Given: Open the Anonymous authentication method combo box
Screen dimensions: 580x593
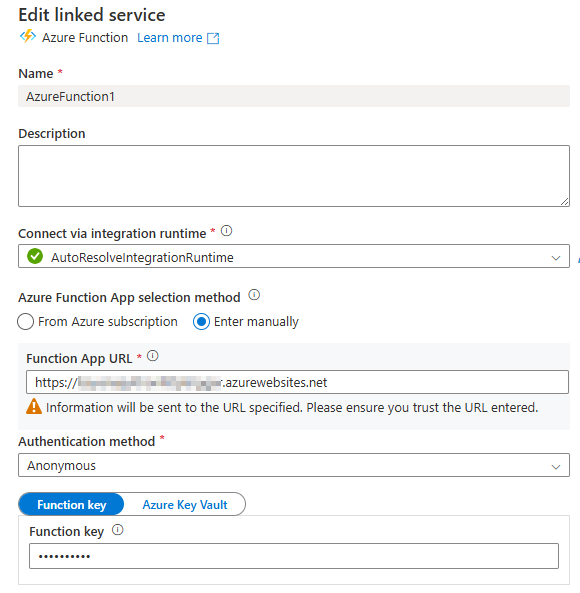Looking at the screenshot, I should pyautogui.click(x=294, y=465).
